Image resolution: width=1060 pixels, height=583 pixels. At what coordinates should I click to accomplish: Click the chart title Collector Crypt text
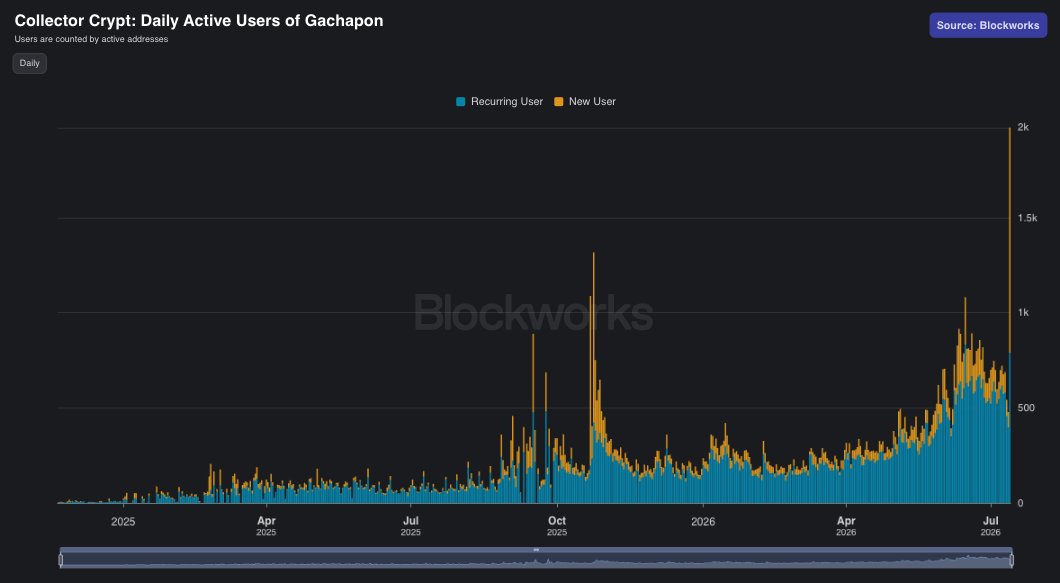pyautogui.click(x=199, y=20)
